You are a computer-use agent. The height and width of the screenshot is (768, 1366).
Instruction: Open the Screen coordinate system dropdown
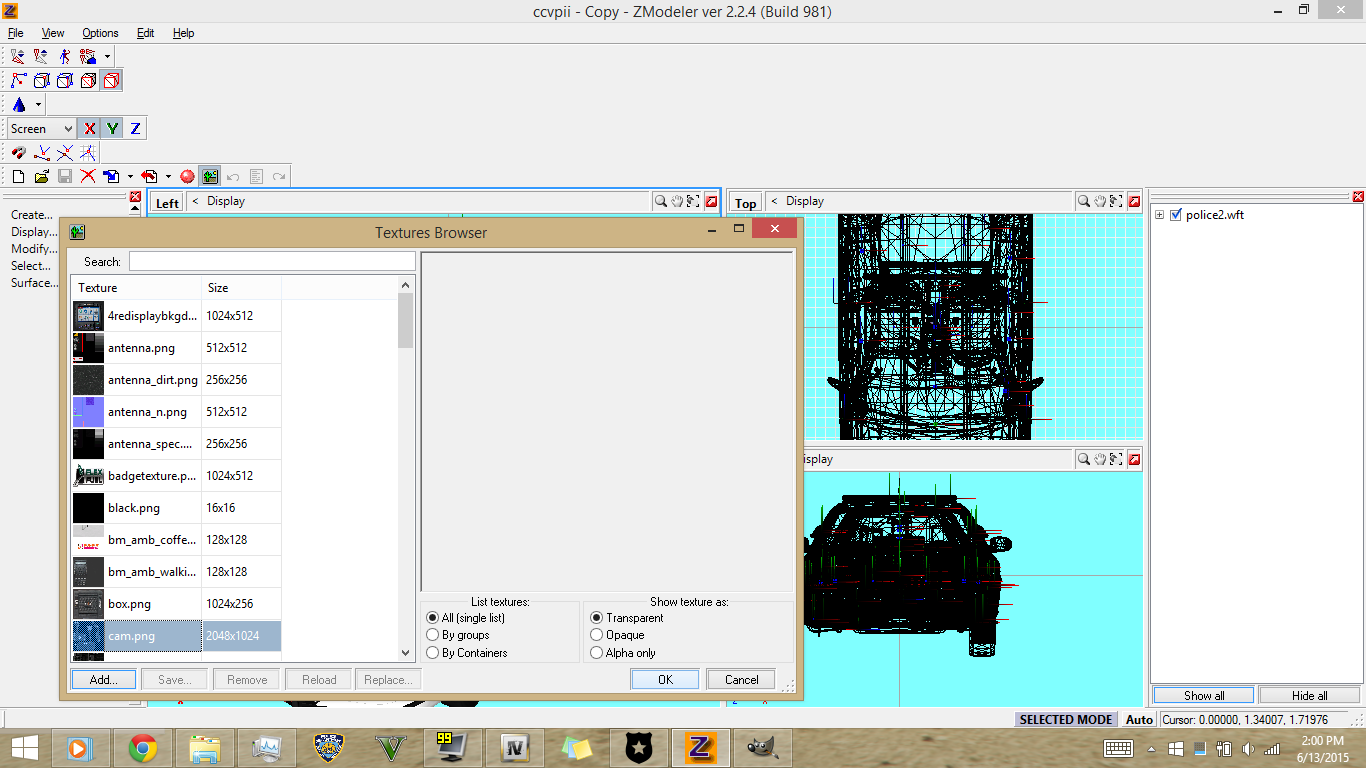tap(41, 129)
